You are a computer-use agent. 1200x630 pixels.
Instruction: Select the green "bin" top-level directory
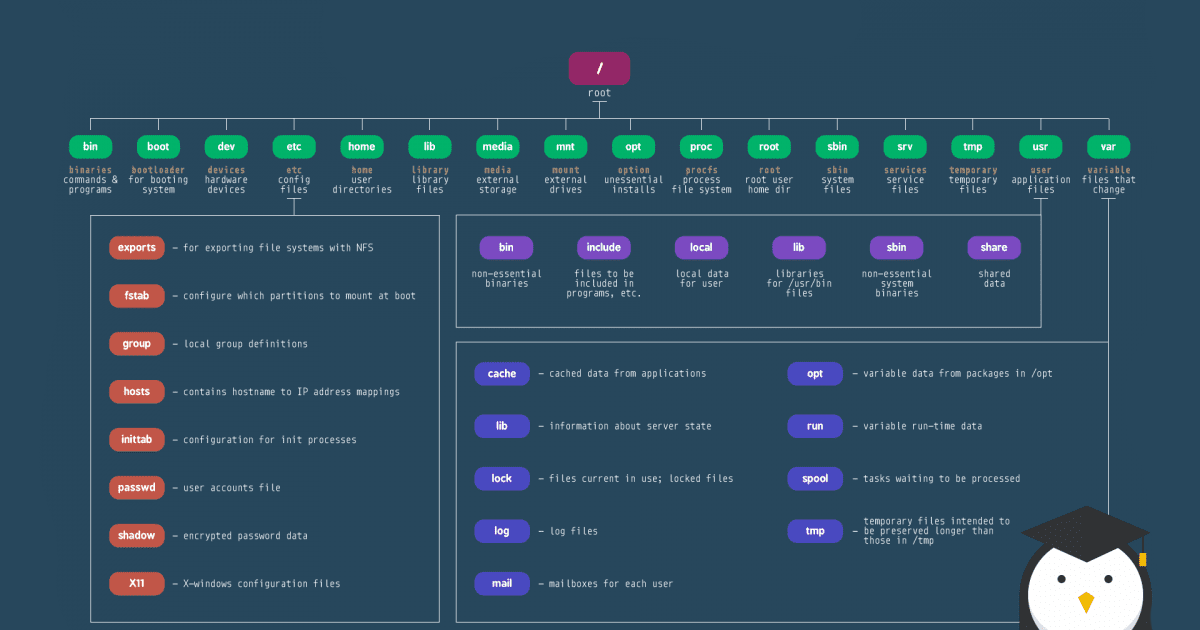[90, 147]
